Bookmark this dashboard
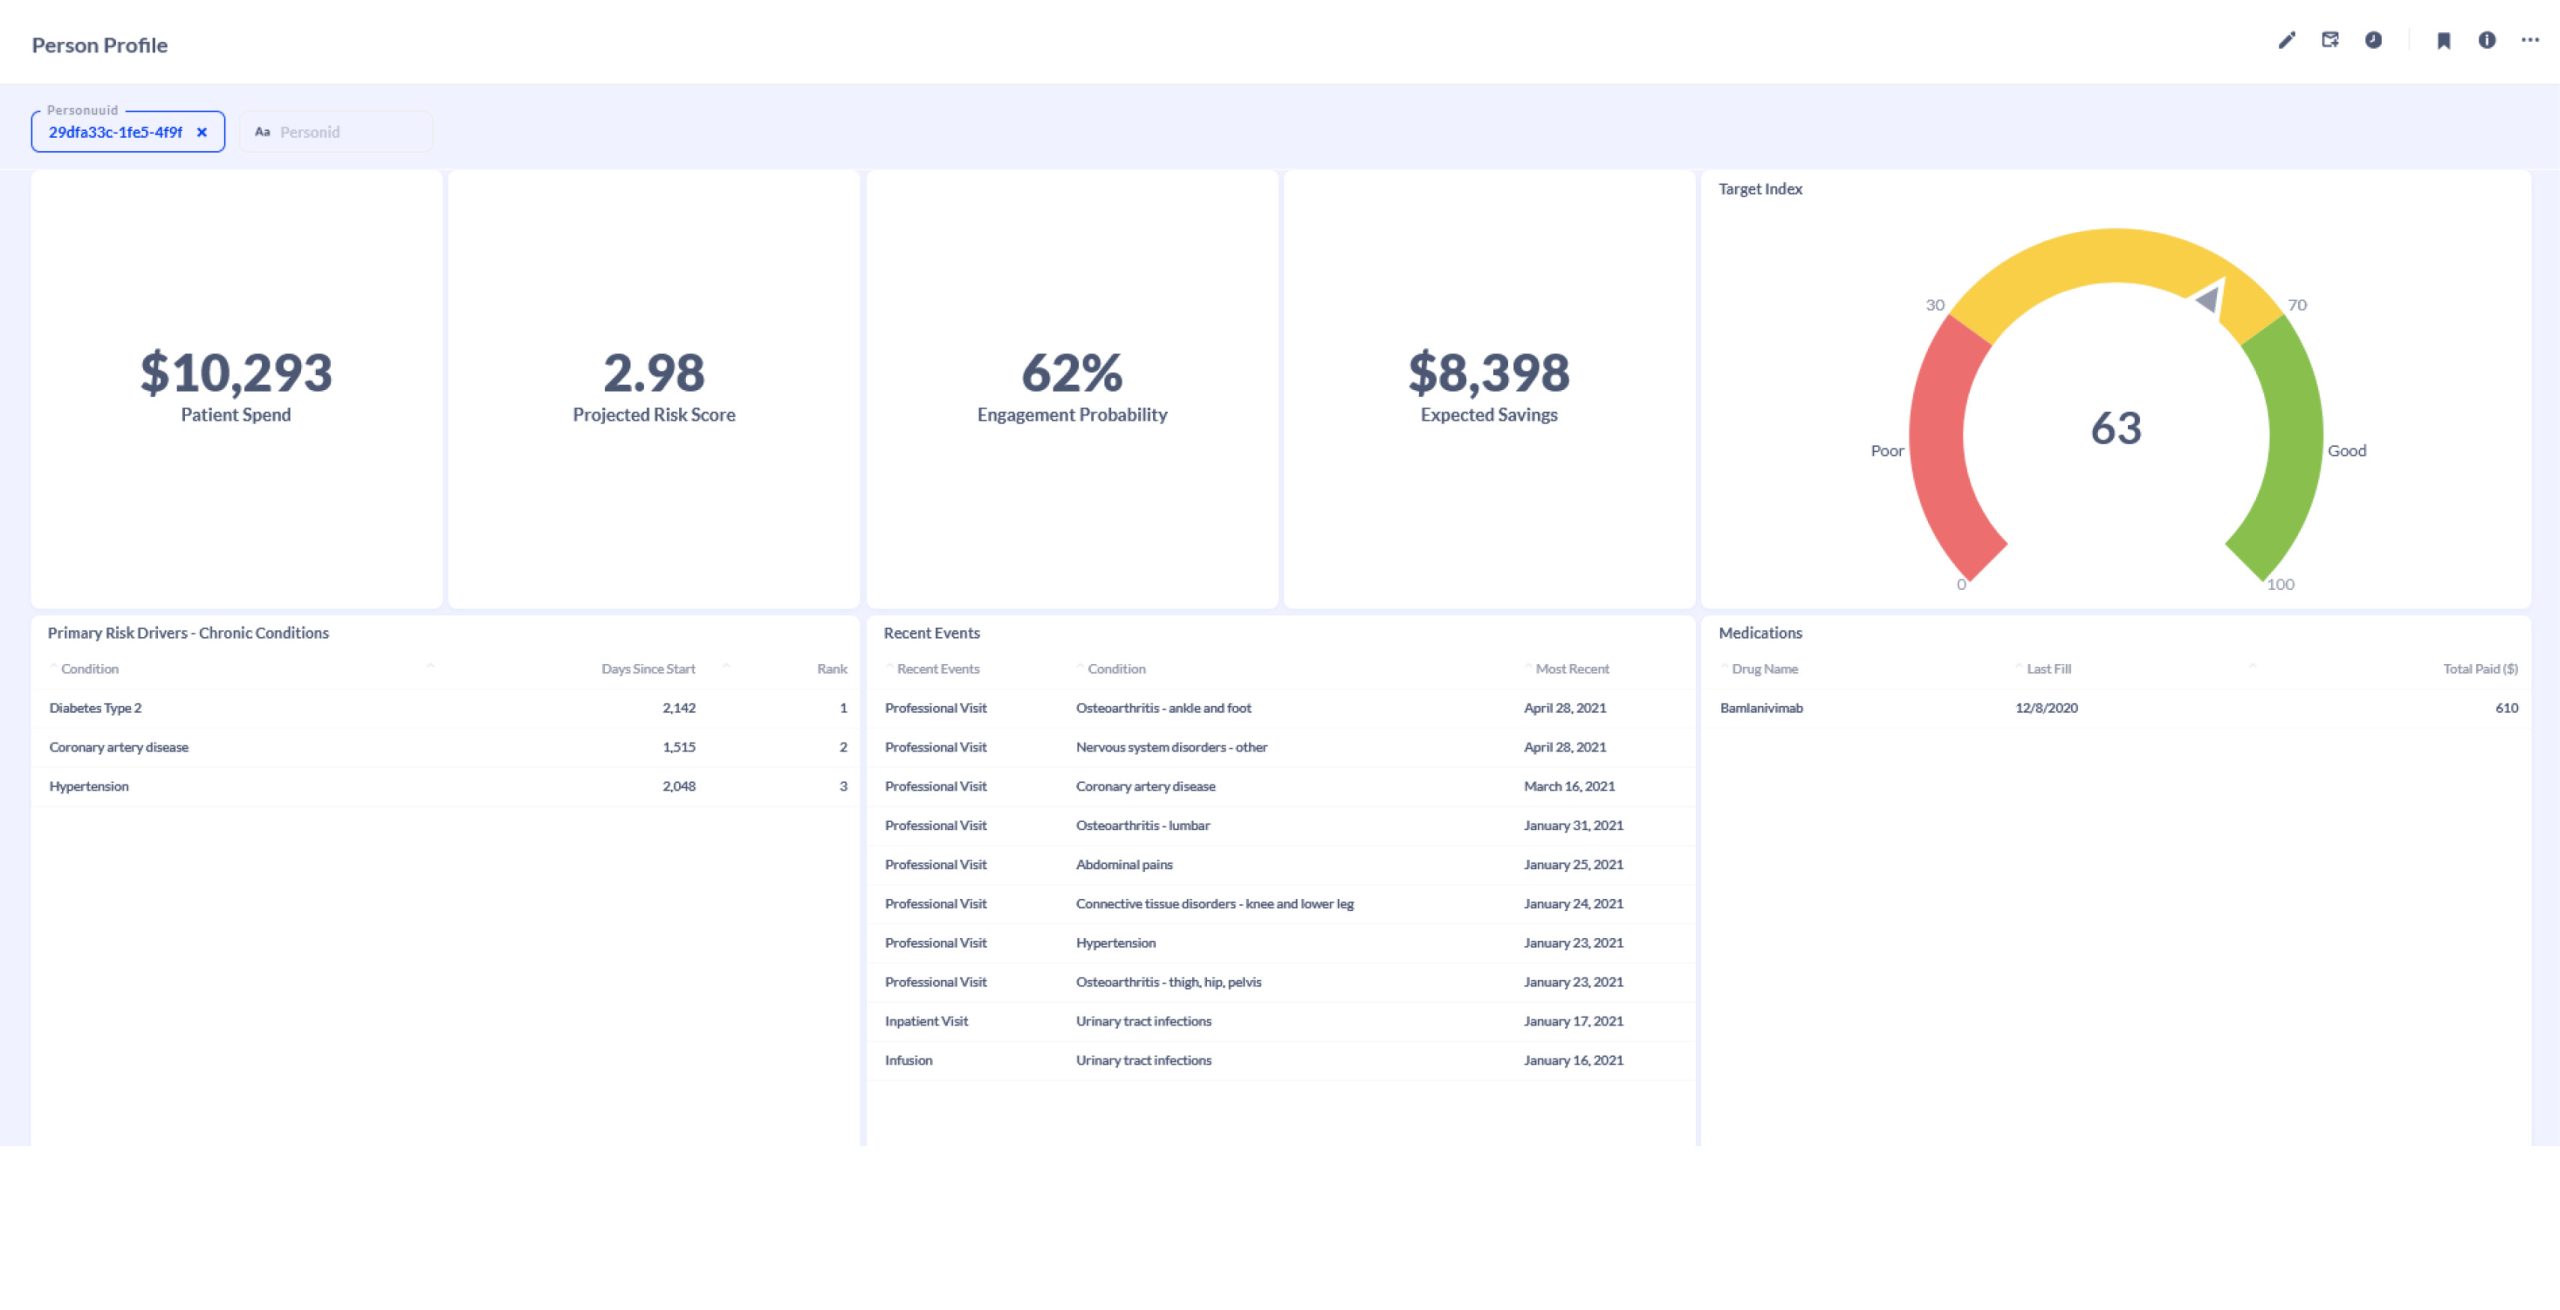 pyautogui.click(x=2443, y=40)
